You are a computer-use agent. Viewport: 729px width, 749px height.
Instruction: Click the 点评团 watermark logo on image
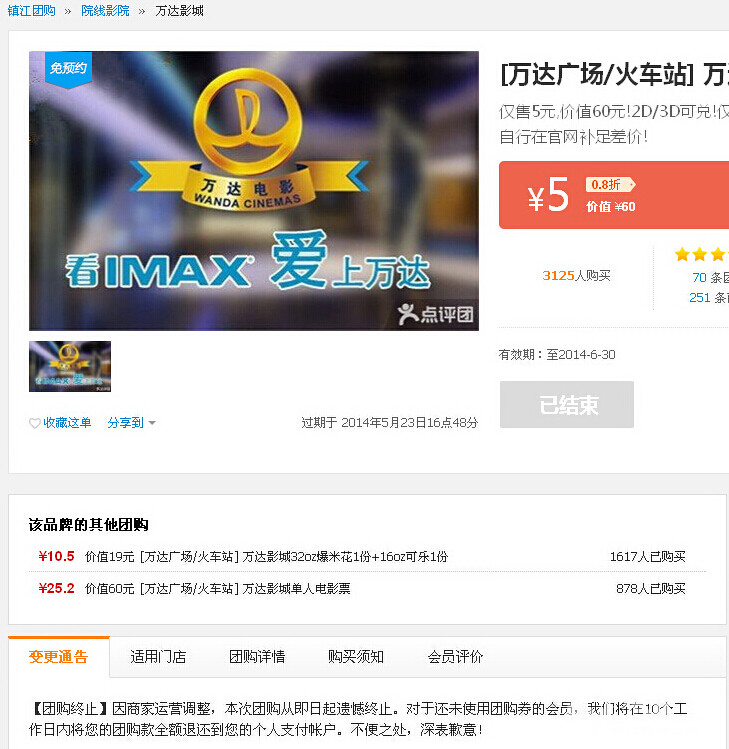[435, 314]
